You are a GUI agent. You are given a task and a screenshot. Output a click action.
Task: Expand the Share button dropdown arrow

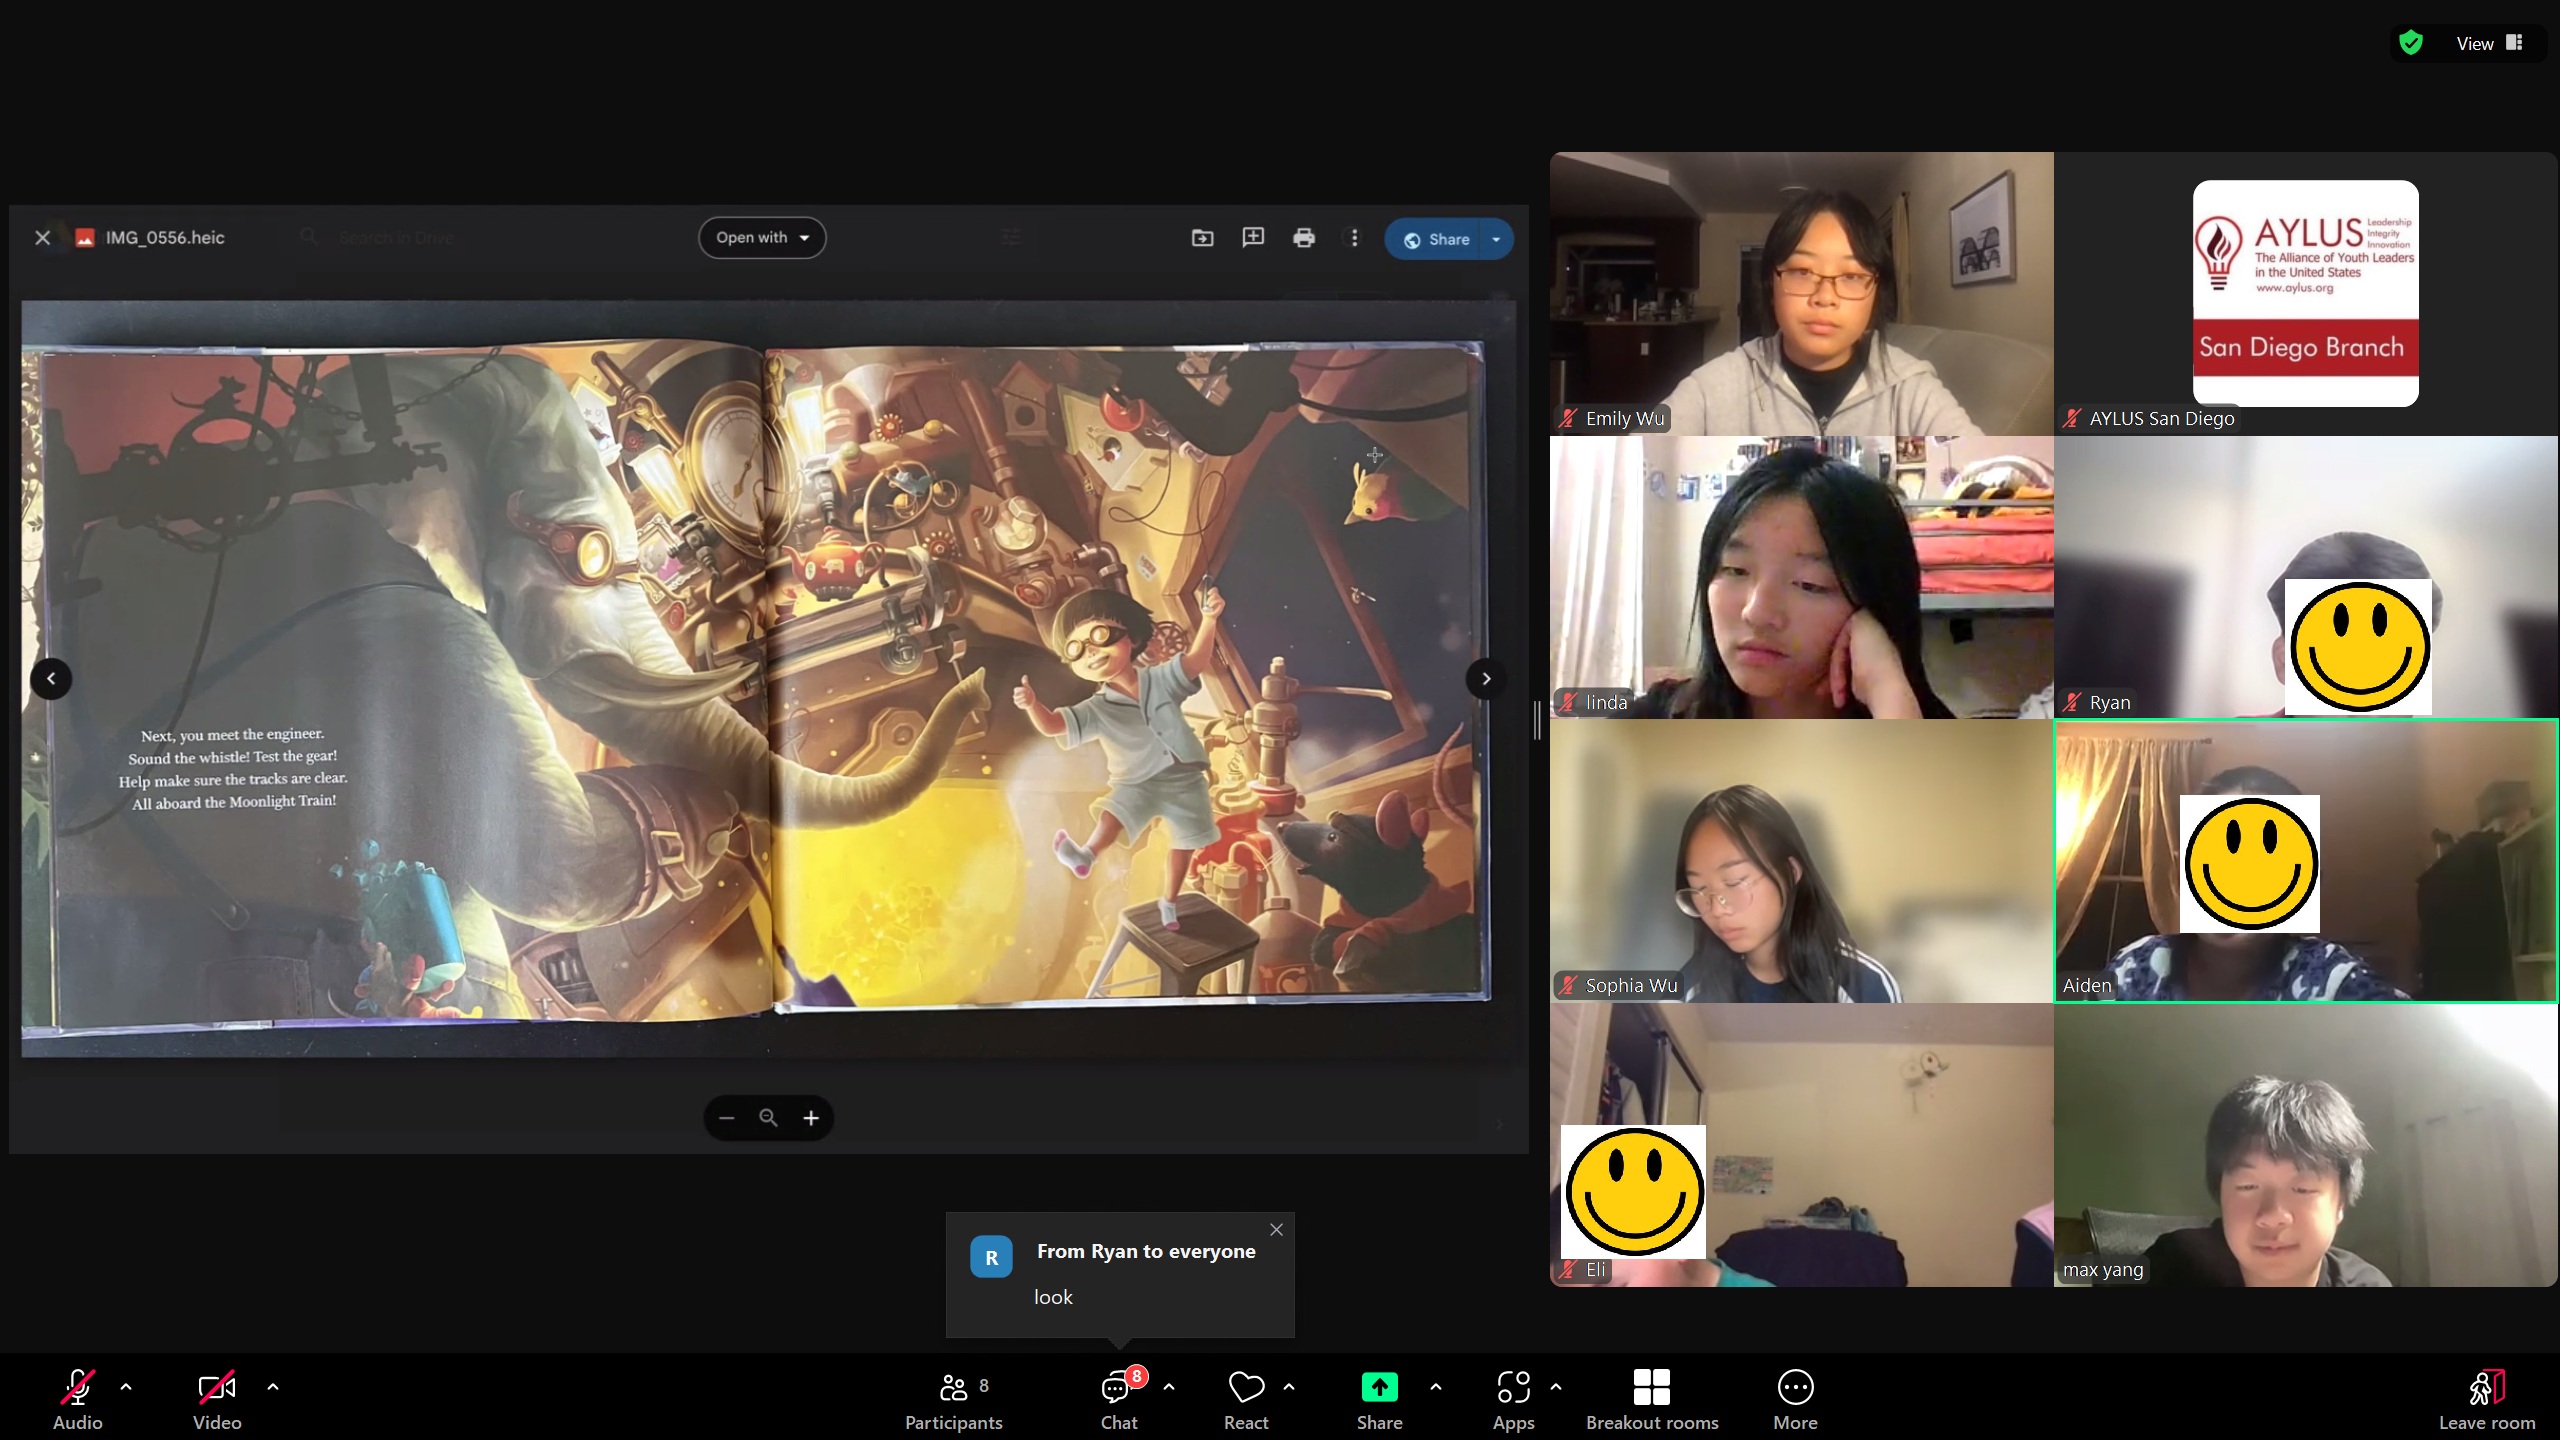point(1496,239)
